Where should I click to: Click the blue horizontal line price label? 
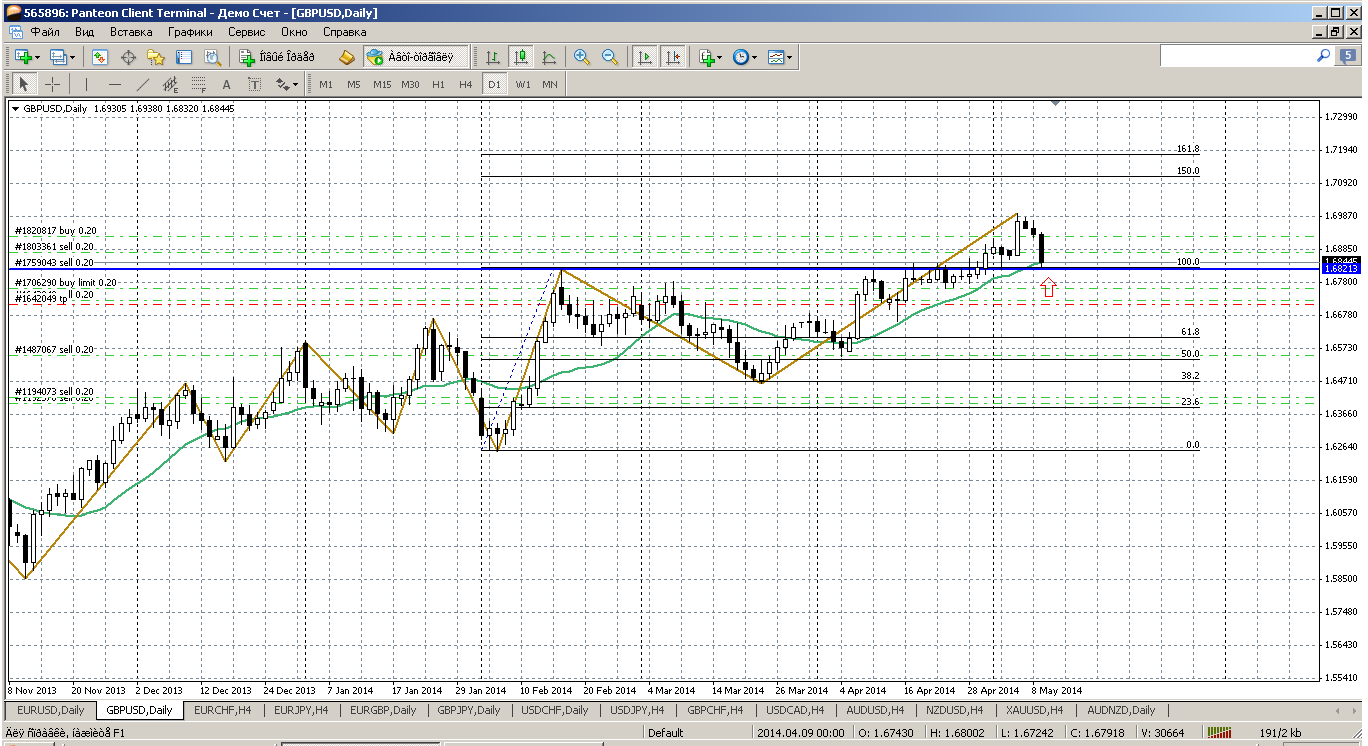click(x=1339, y=269)
